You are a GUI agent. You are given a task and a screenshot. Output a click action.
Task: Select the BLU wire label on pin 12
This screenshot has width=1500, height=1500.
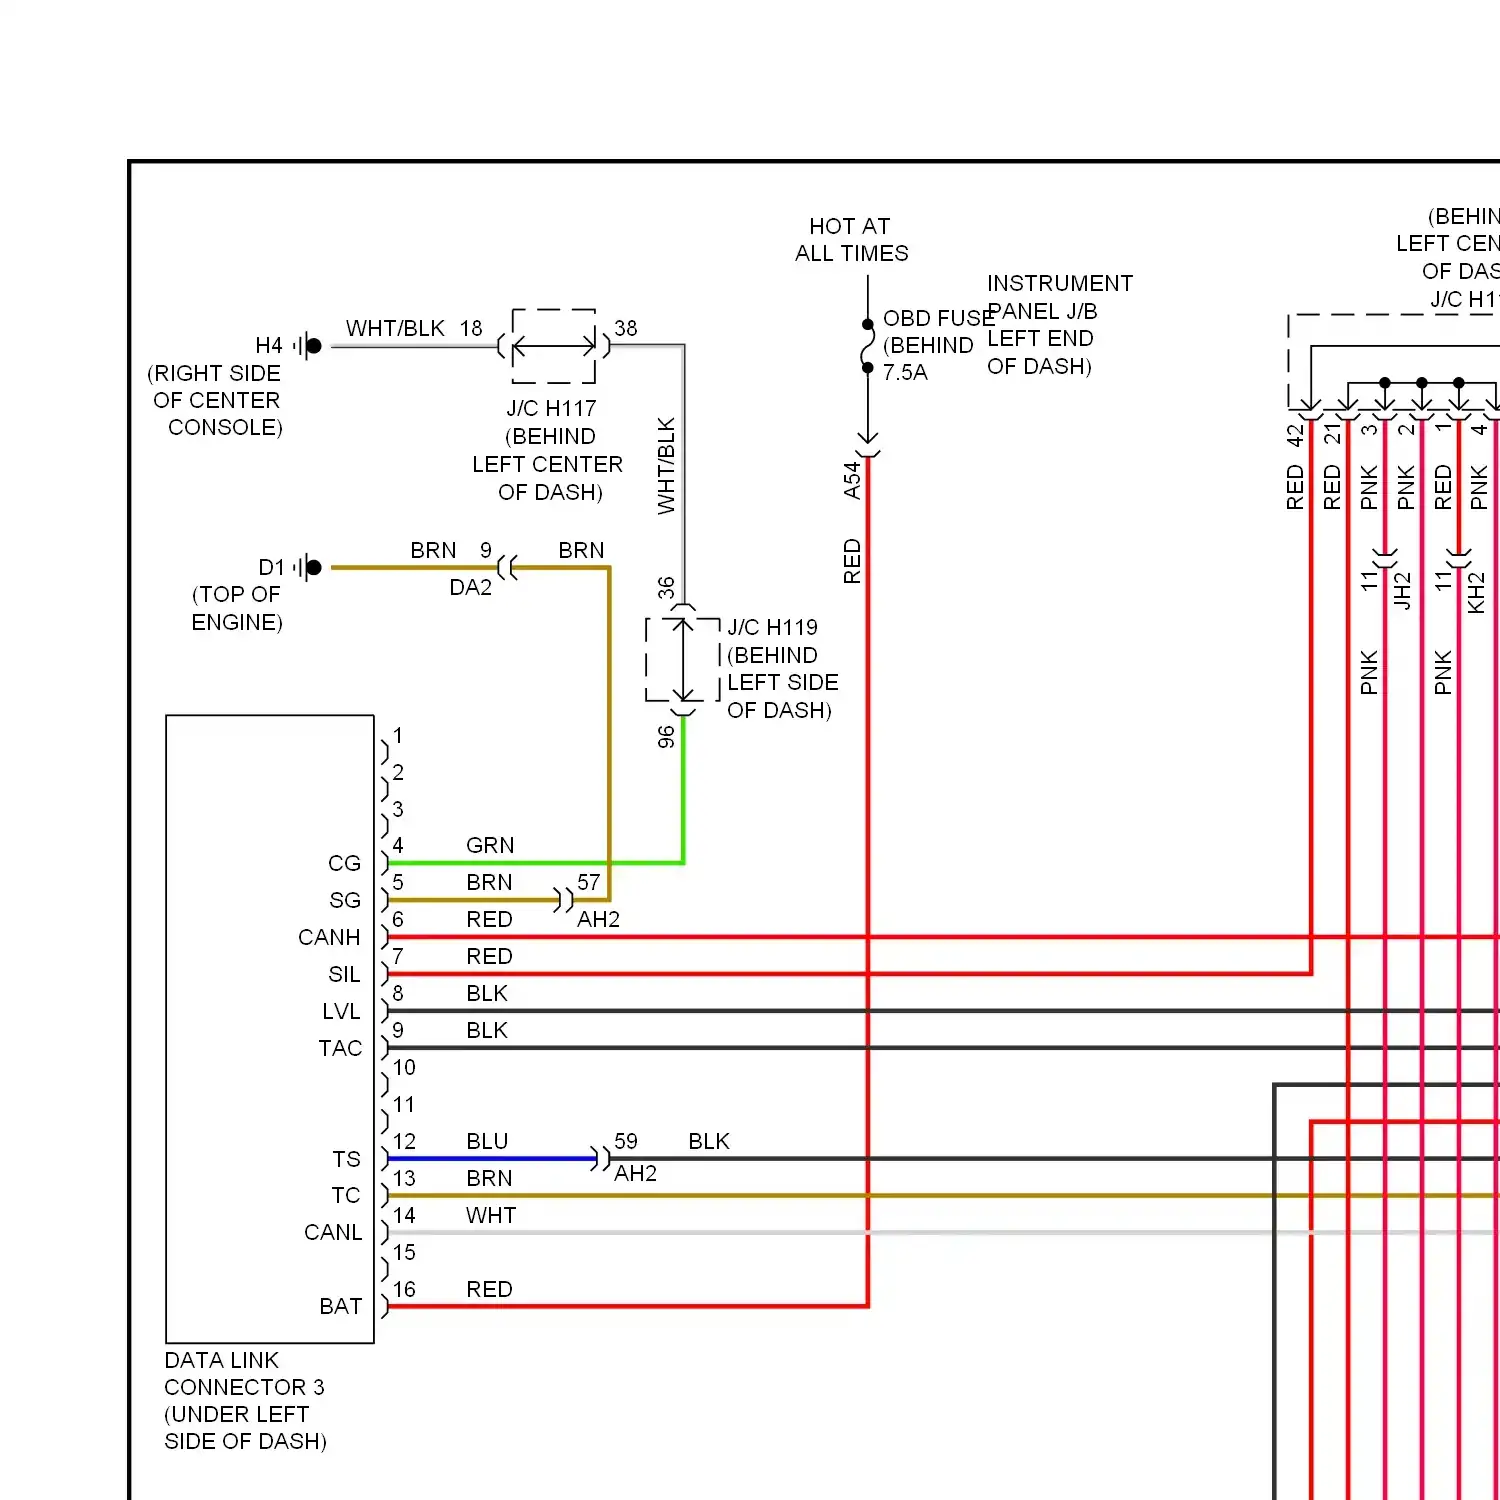pyautogui.click(x=487, y=1141)
